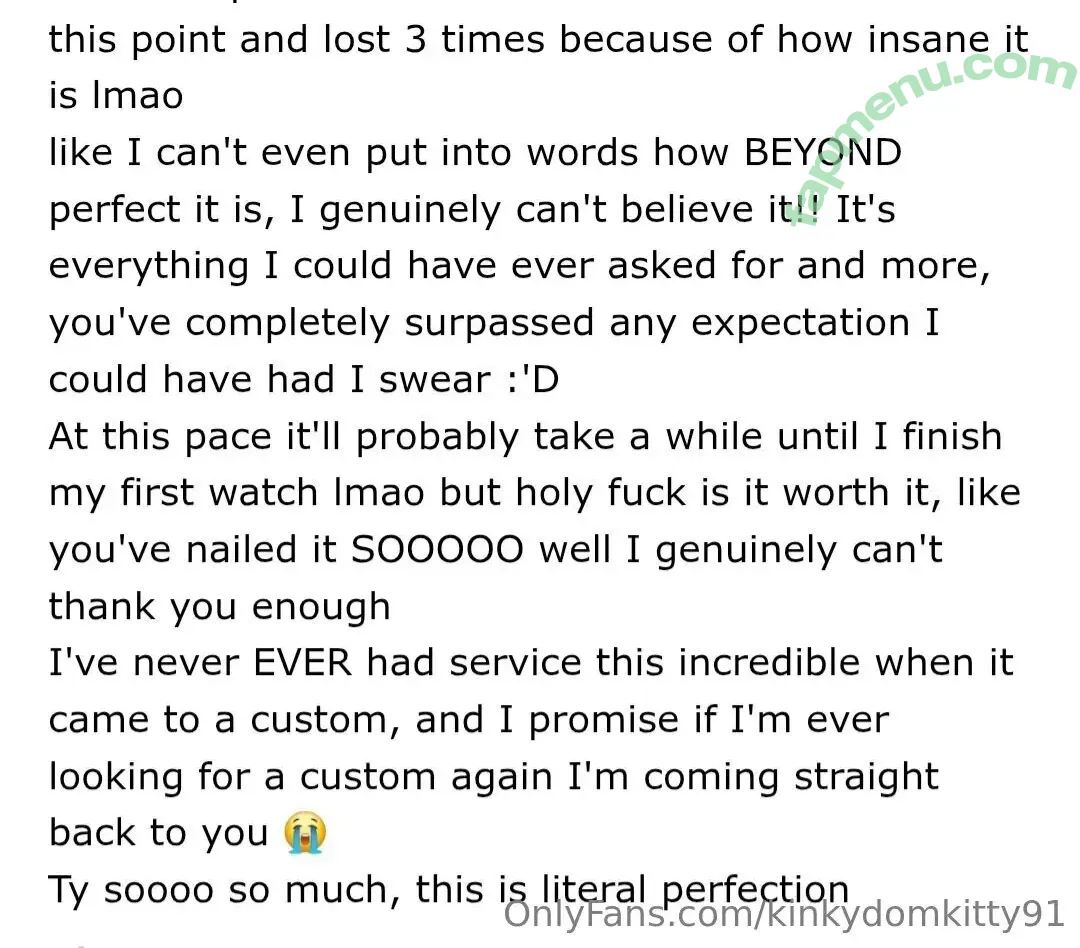Click the phrase 'At this pace'
This screenshot has height=948, width=1080.
point(160,437)
